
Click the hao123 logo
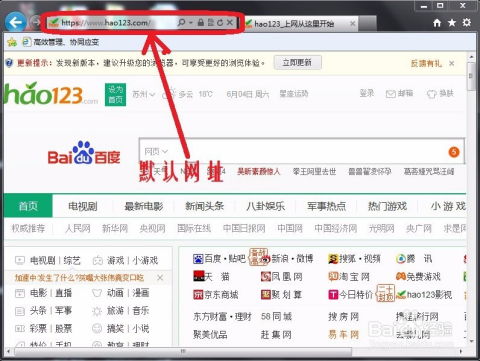[50, 94]
